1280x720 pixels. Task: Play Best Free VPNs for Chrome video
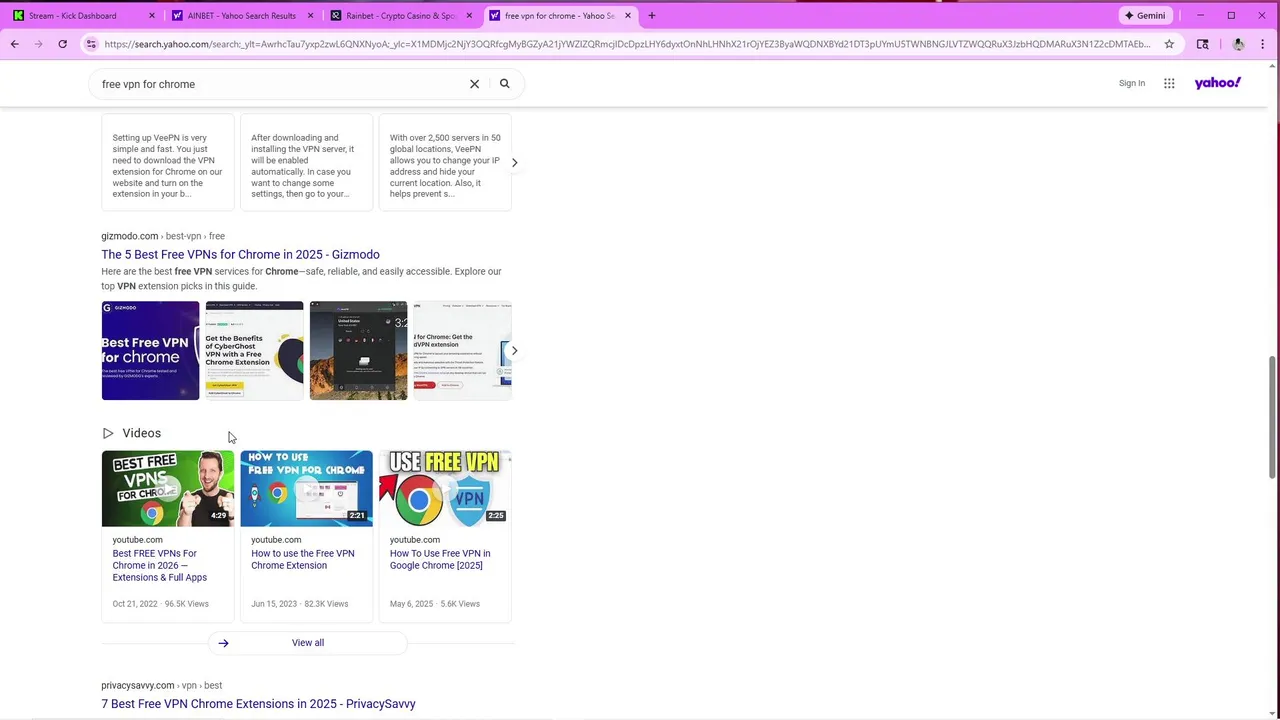(x=168, y=489)
